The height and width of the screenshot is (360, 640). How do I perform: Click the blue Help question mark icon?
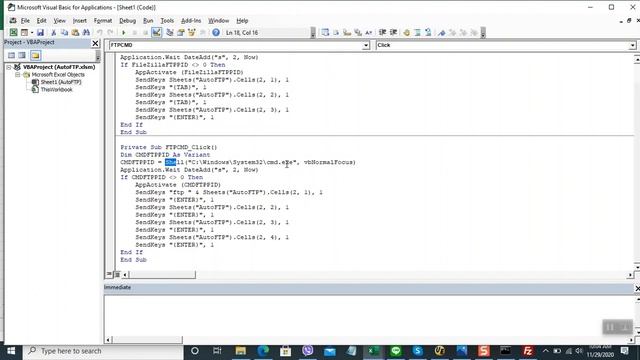[x=216, y=33]
